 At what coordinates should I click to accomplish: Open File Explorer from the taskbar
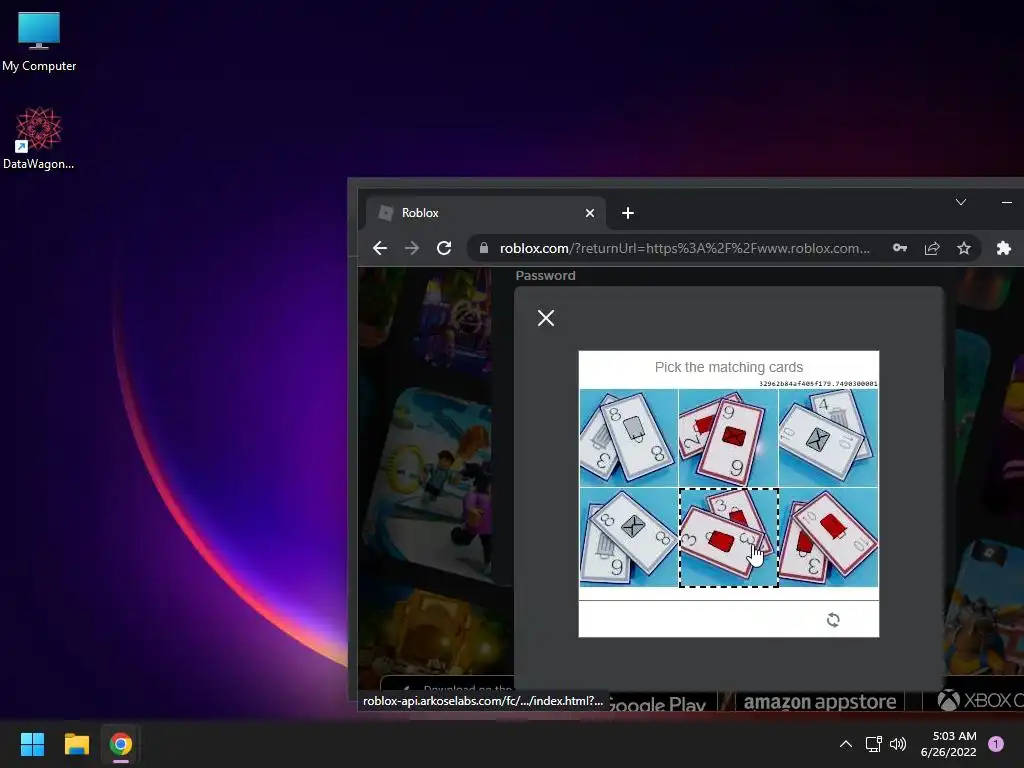76,744
